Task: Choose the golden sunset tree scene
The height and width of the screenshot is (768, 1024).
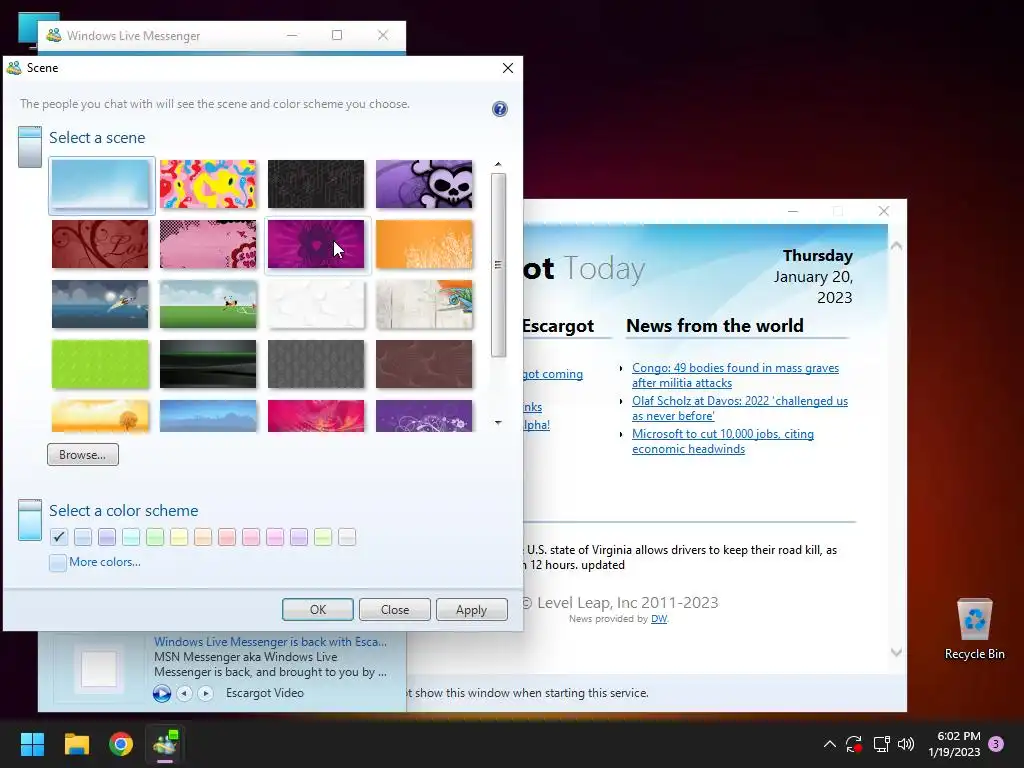Action: point(101,416)
